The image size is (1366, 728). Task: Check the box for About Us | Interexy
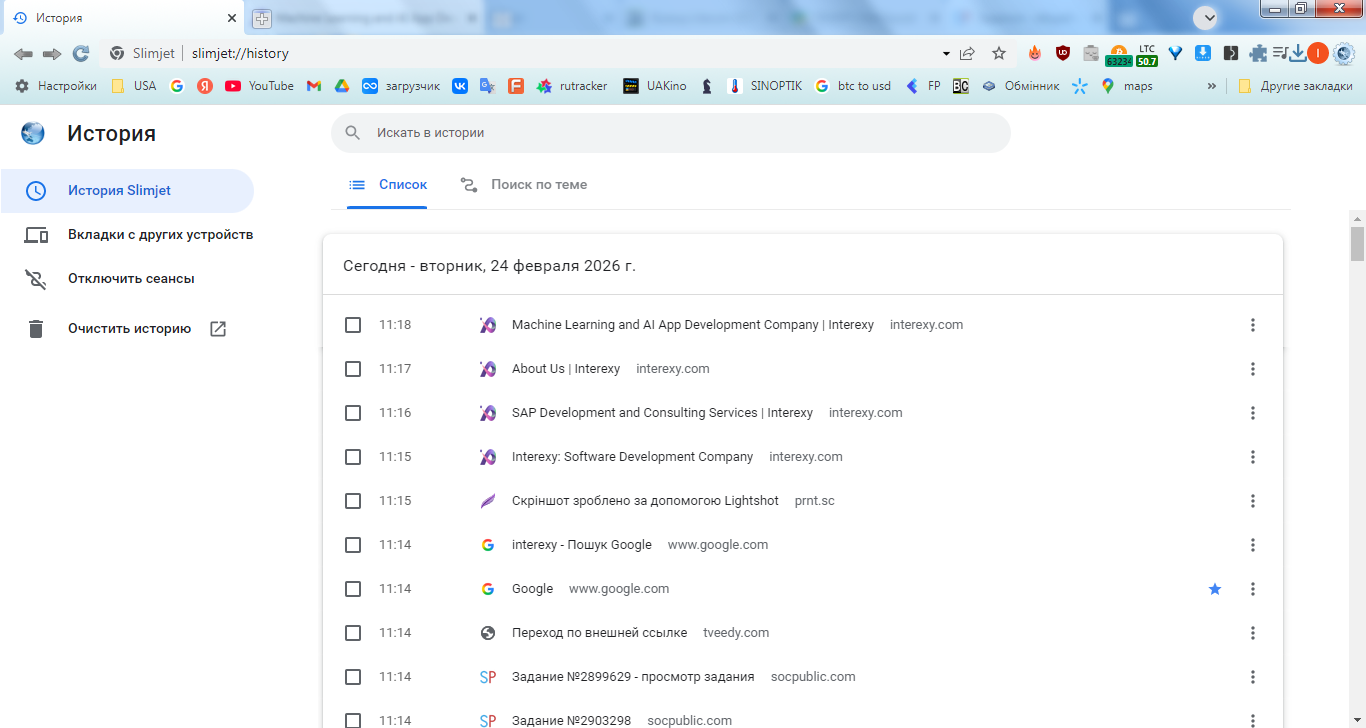click(353, 369)
